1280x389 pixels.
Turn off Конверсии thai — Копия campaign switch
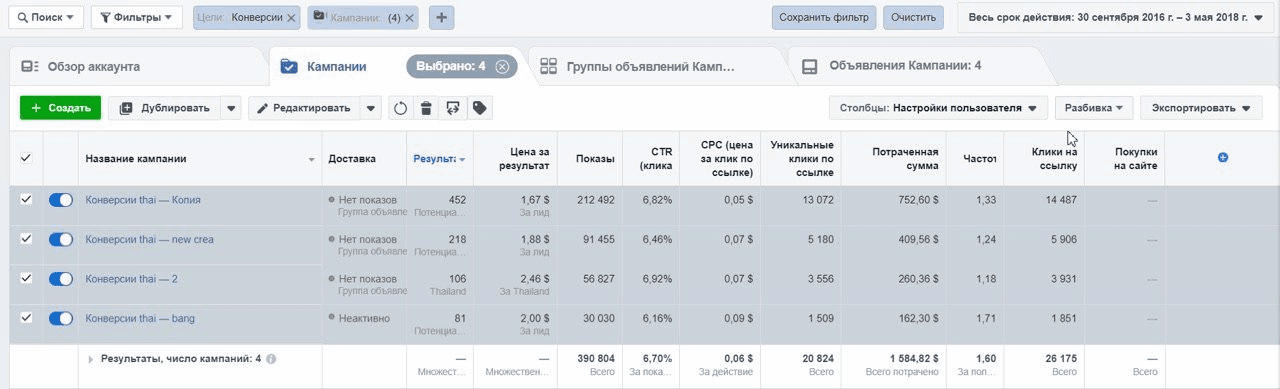click(x=61, y=200)
